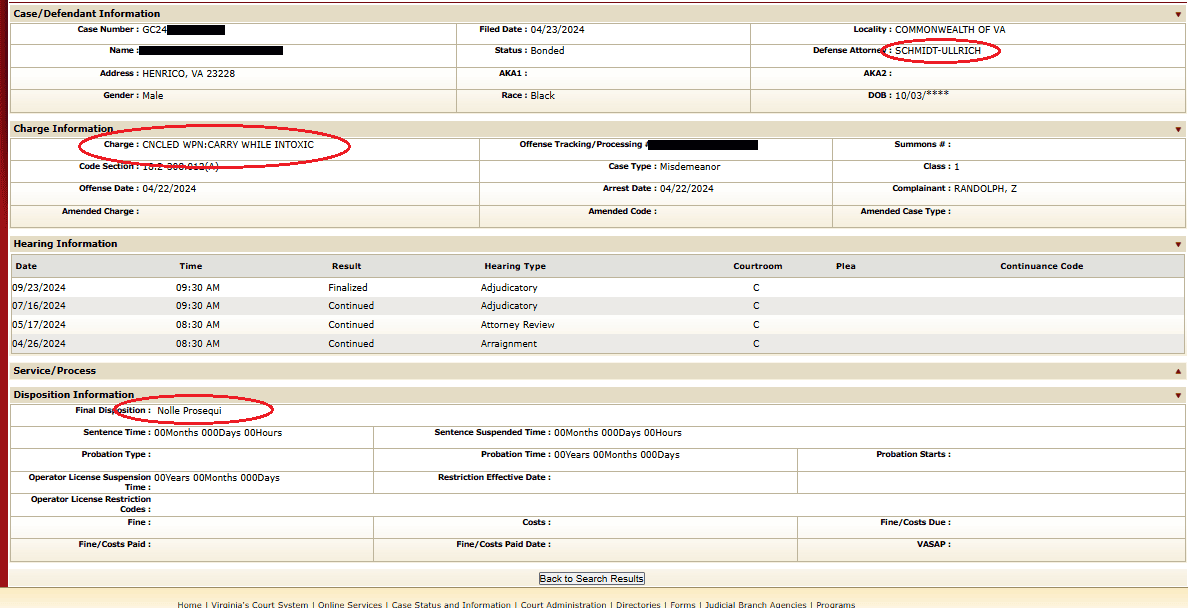
Task: Collapse the Case/Defendant Information section arrow
Action: [x=1179, y=14]
